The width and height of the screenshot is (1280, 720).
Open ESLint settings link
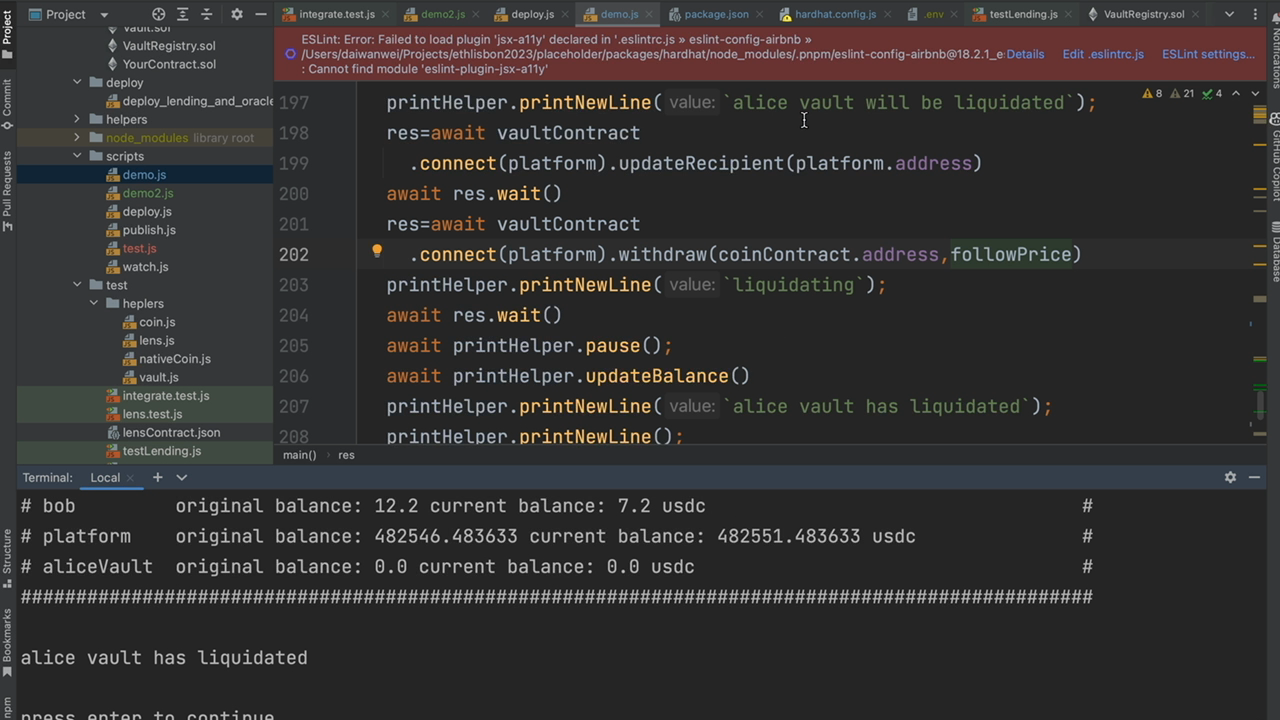point(1208,54)
